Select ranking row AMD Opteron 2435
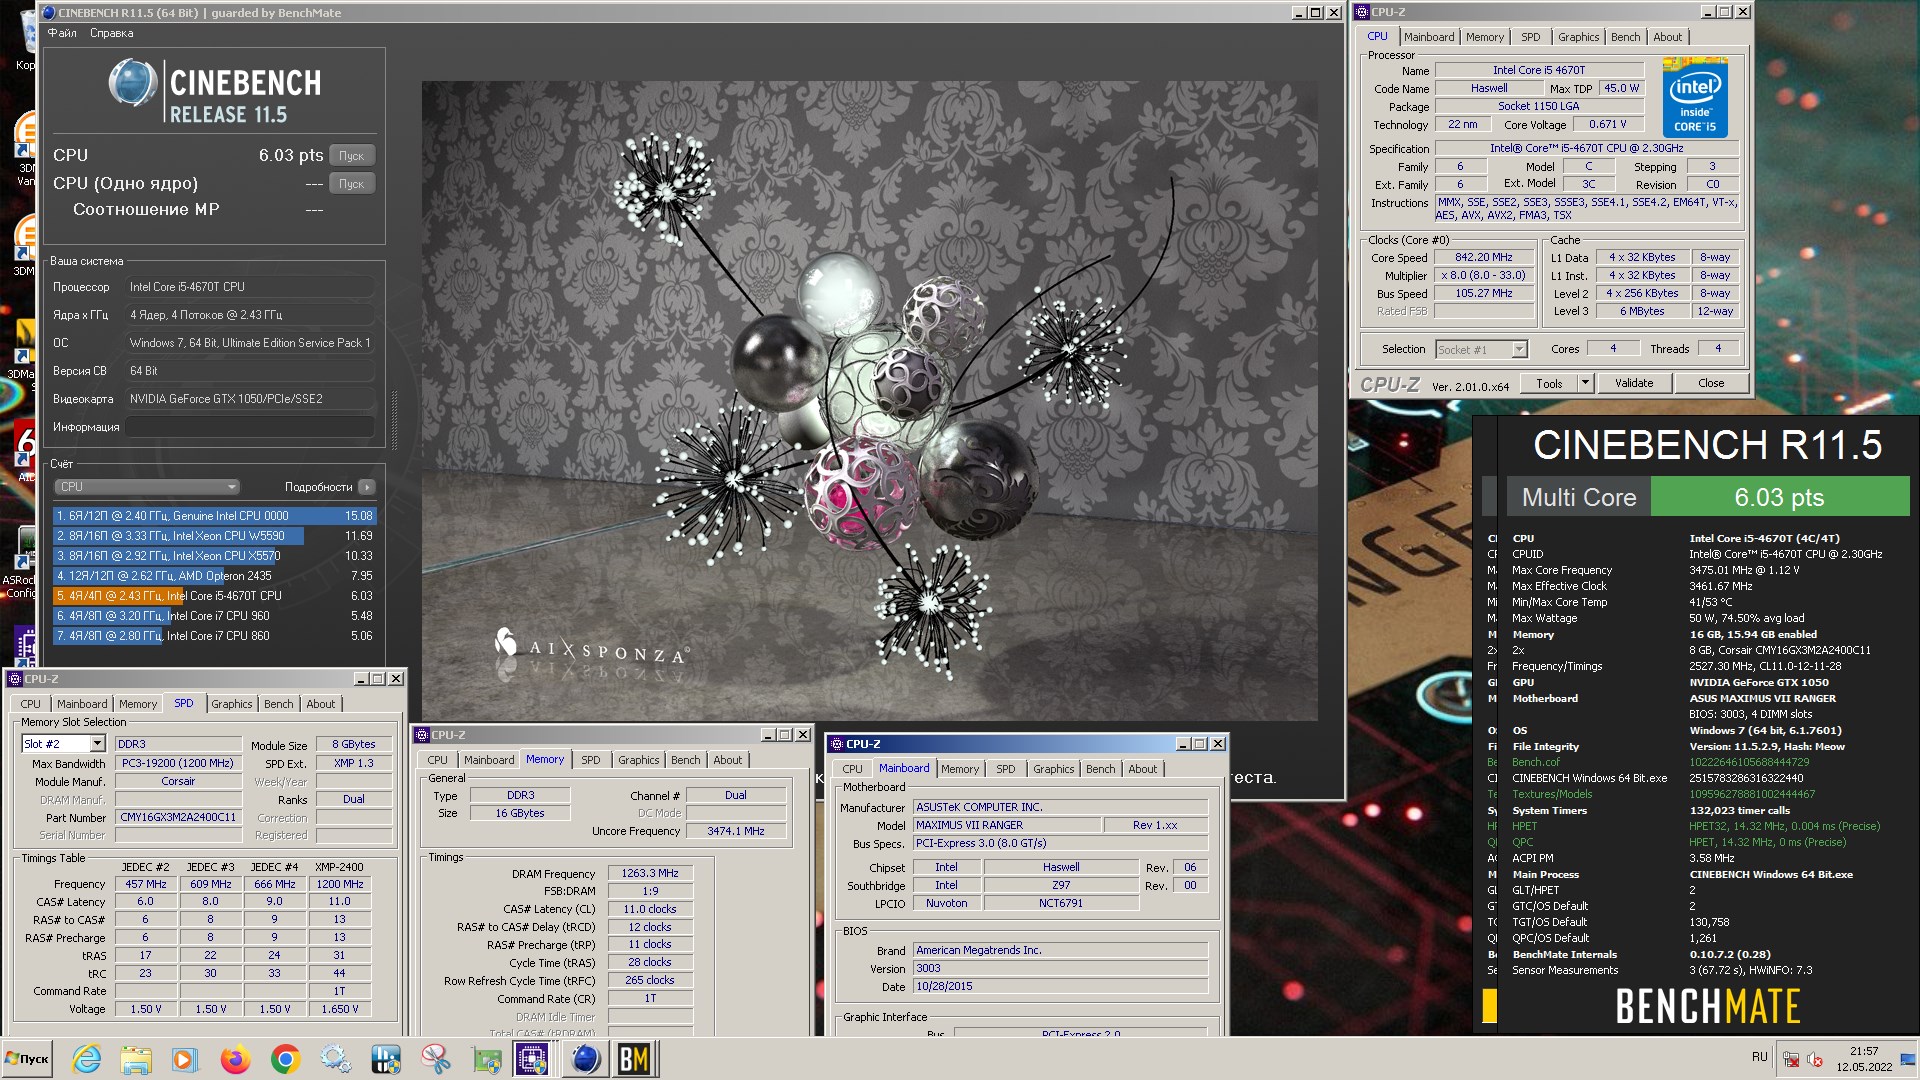 pos(214,576)
